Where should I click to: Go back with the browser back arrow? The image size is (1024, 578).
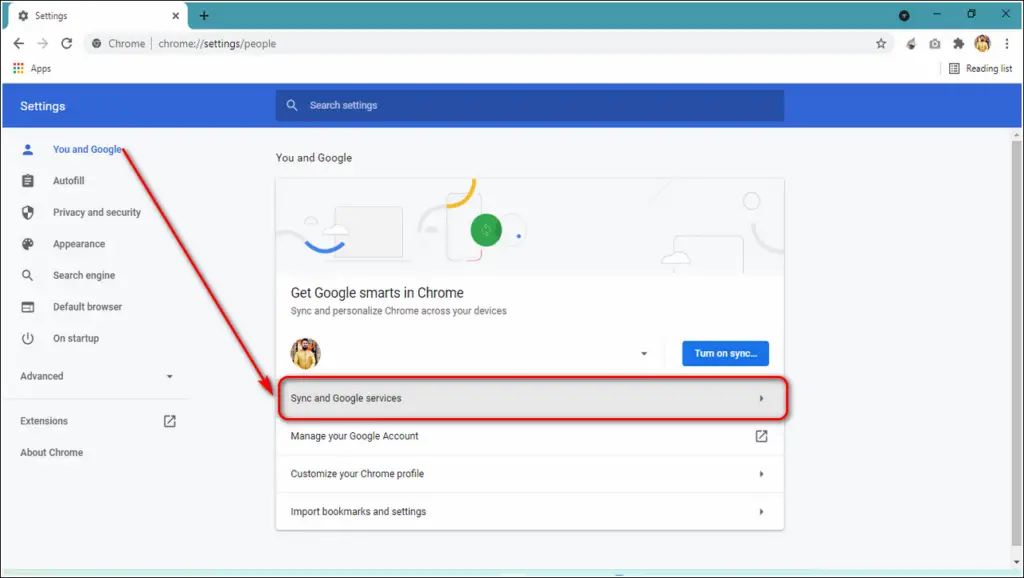[x=18, y=44]
